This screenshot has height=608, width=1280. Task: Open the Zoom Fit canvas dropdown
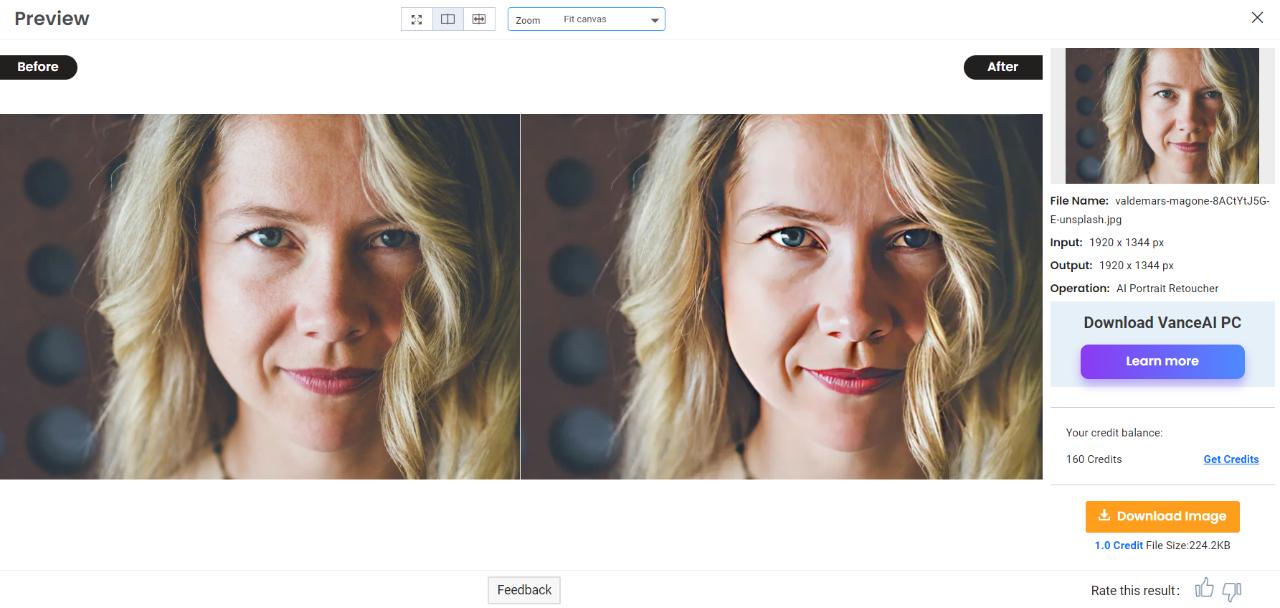click(586, 19)
